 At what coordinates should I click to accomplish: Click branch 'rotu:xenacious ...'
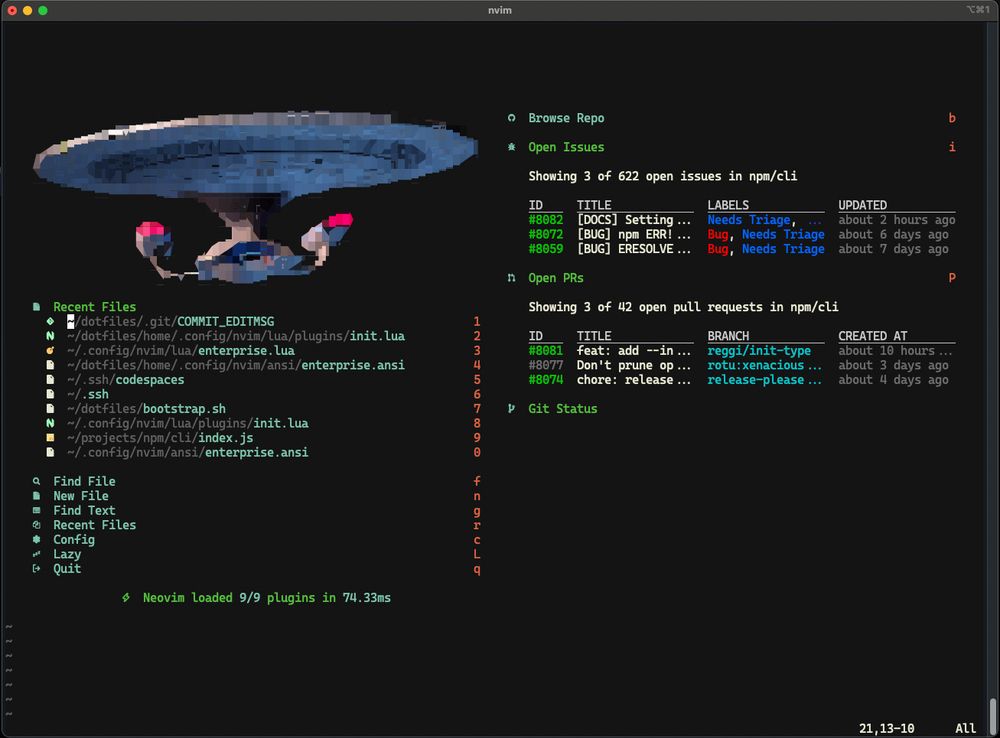click(x=765, y=365)
